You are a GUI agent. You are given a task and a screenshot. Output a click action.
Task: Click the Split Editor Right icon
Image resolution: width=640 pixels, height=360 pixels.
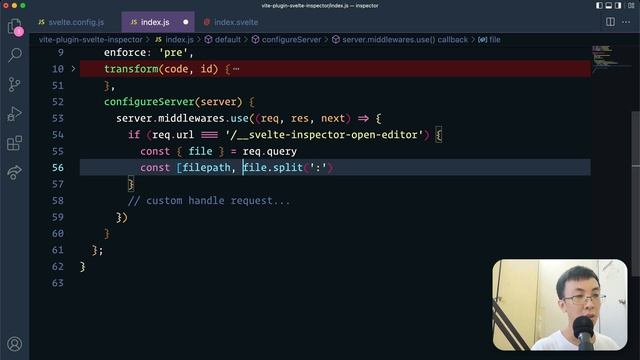coord(610,22)
